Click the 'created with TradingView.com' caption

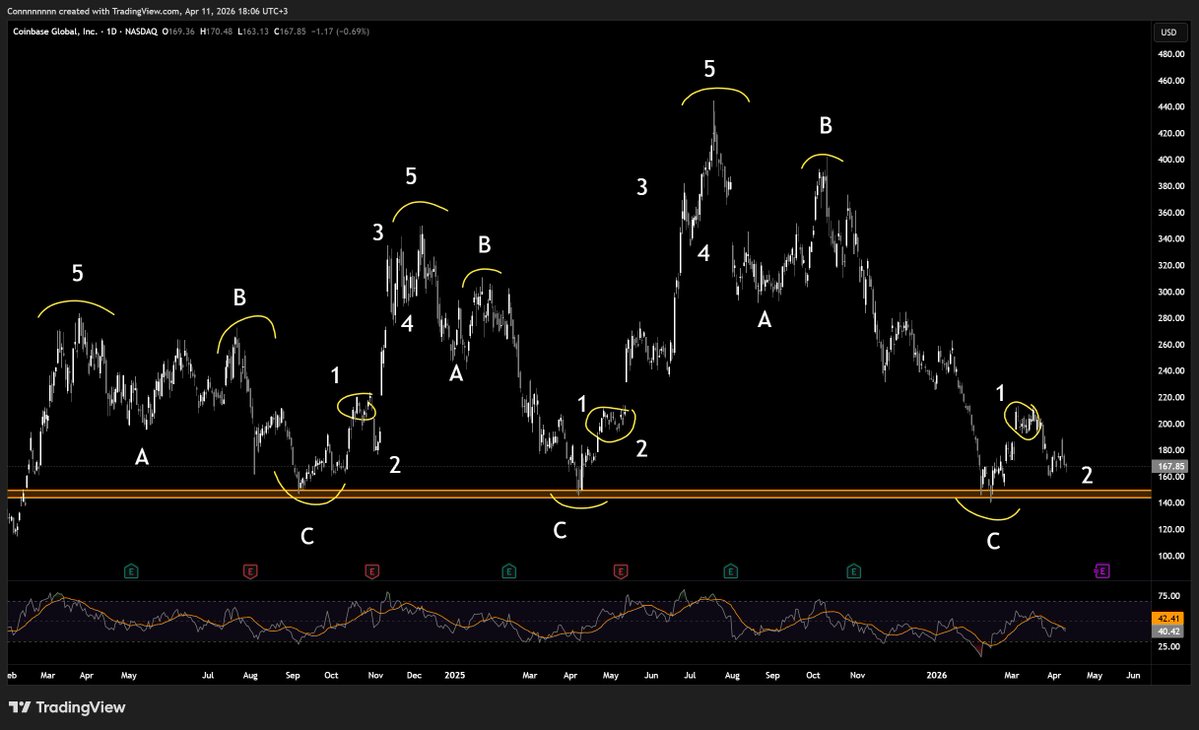[x=119, y=11]
